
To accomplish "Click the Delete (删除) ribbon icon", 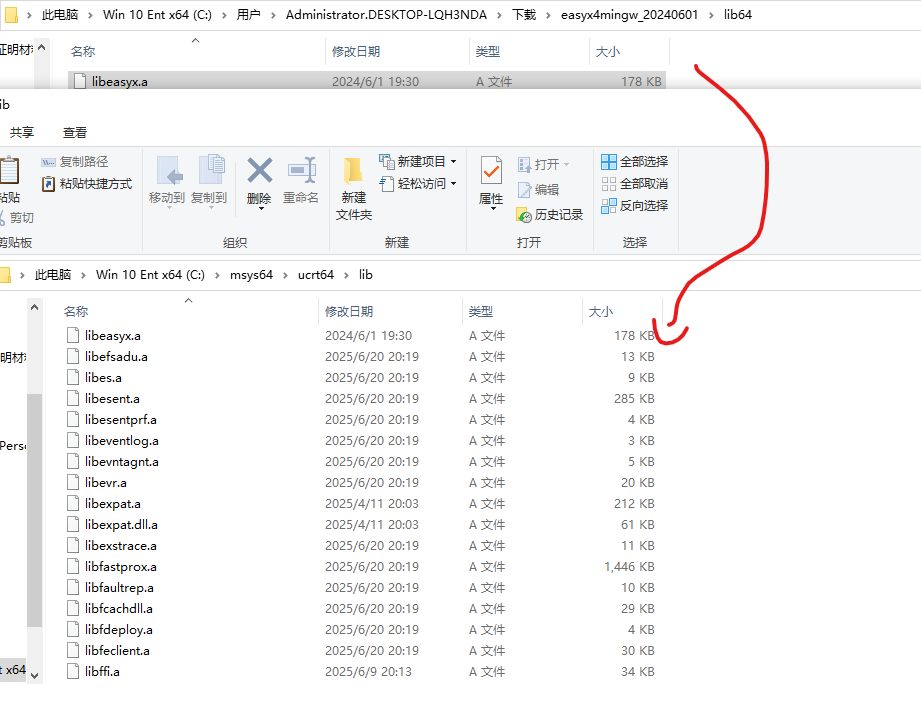I will [259, 171].
